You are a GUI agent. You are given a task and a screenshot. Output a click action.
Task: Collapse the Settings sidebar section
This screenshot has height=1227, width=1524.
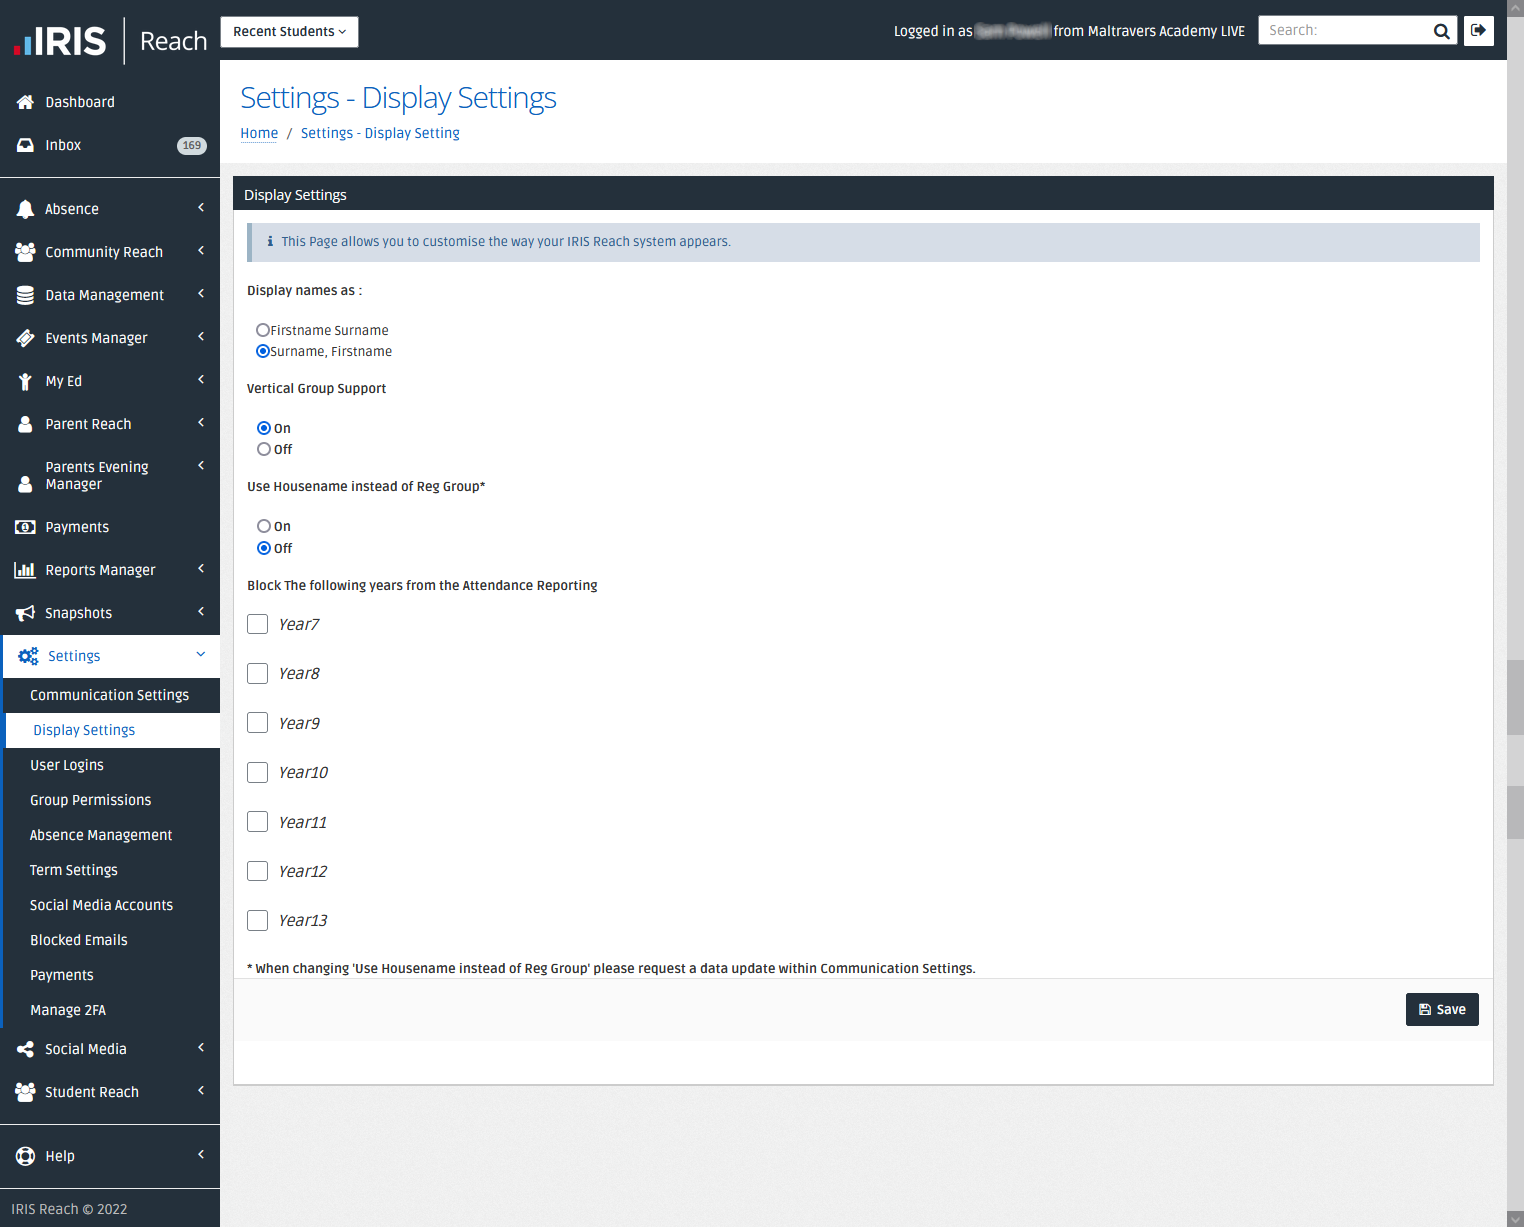pyautogui.click(x=198, y=655)
